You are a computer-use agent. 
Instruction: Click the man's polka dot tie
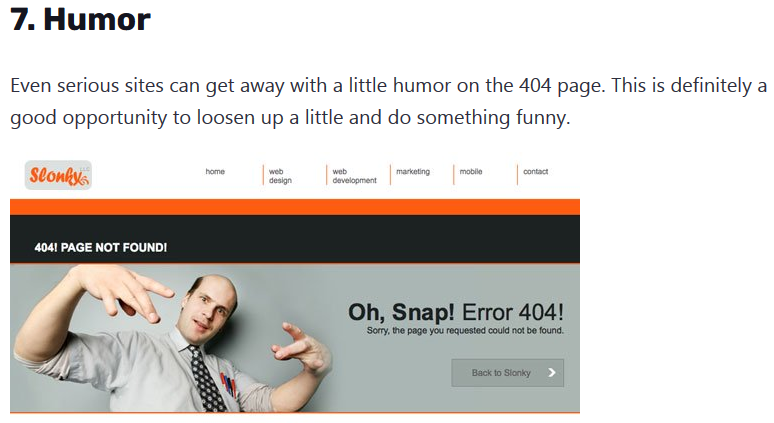209,379
